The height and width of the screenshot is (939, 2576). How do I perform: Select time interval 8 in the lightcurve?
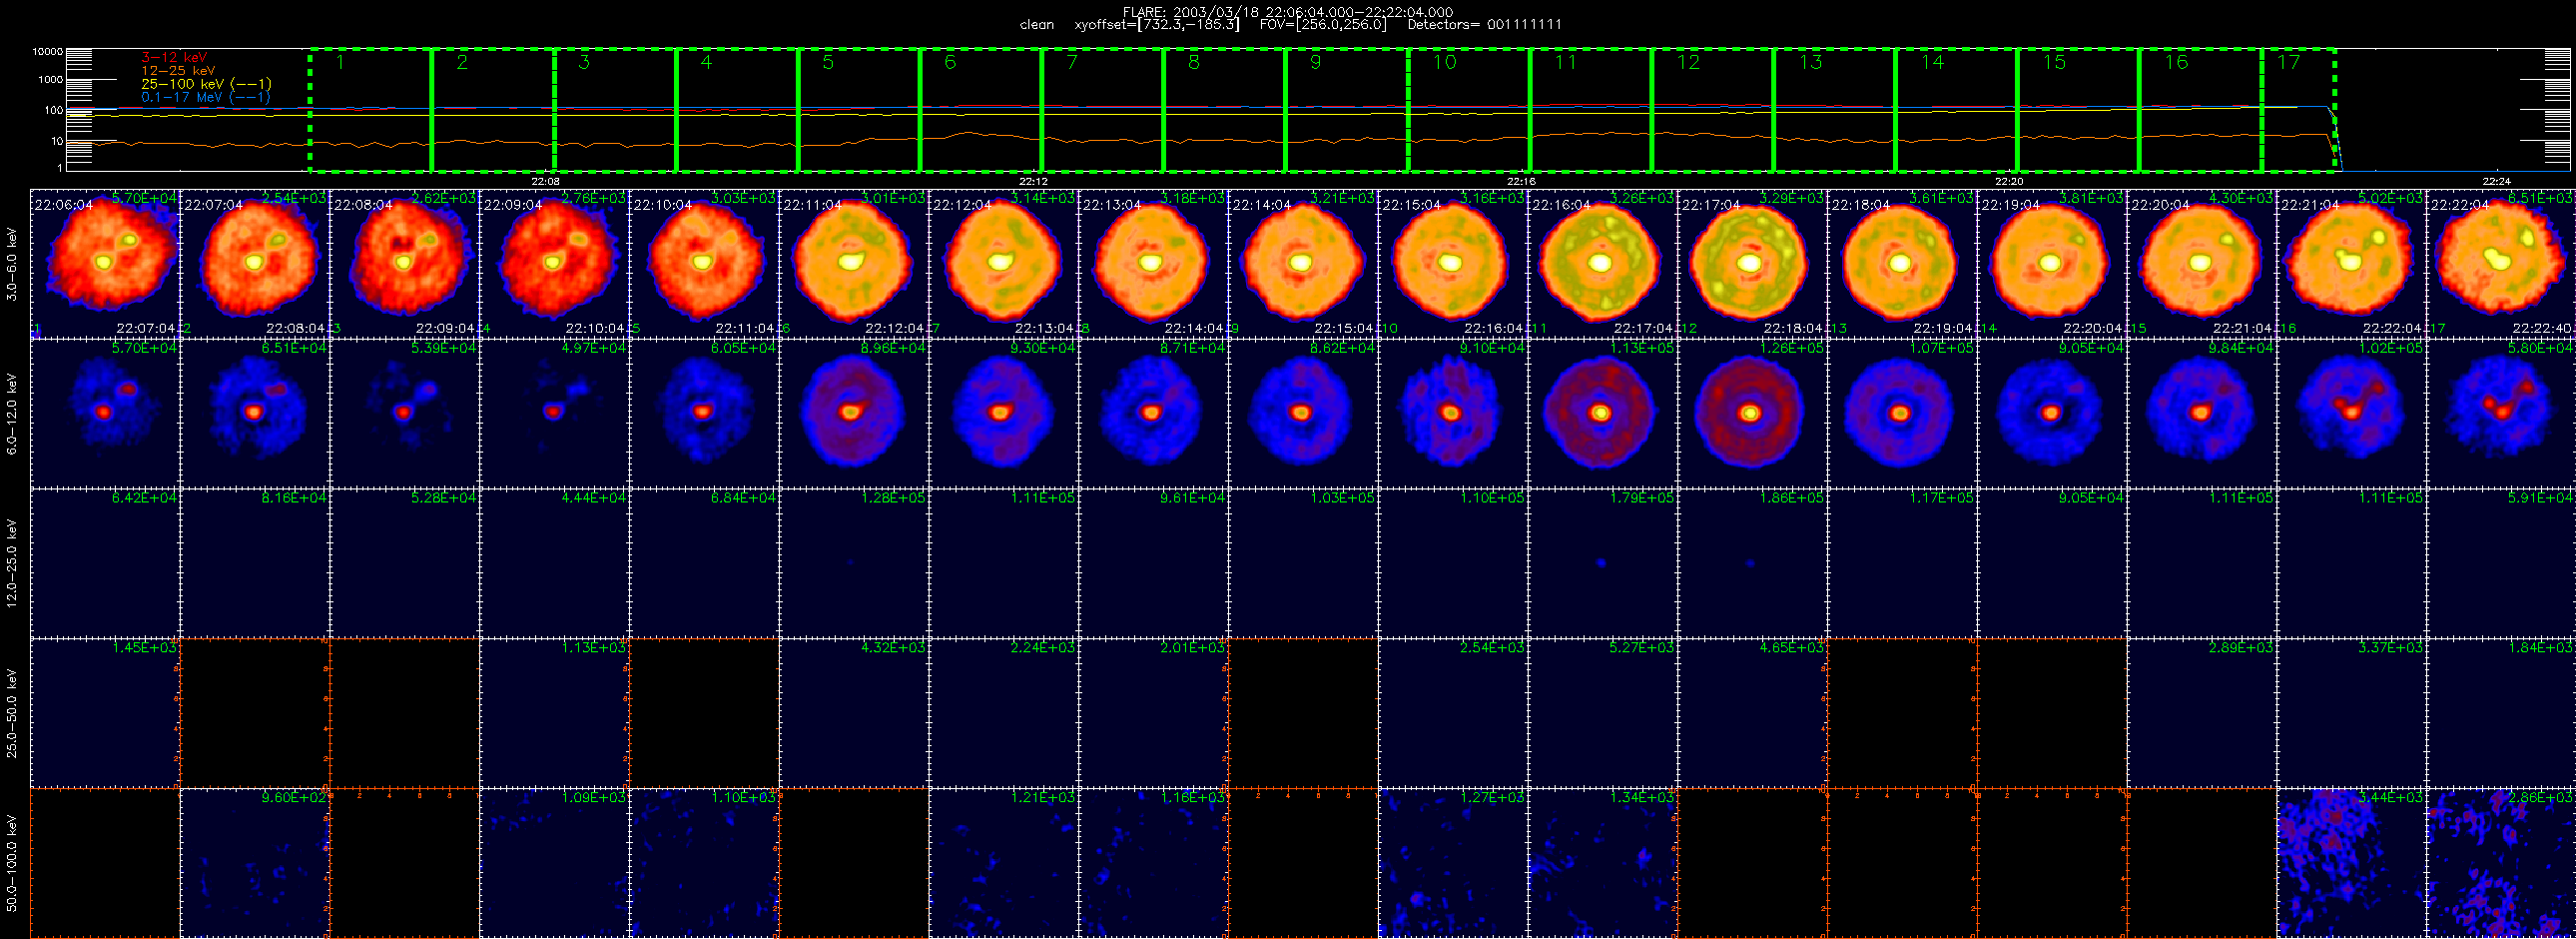(1225, 110)
